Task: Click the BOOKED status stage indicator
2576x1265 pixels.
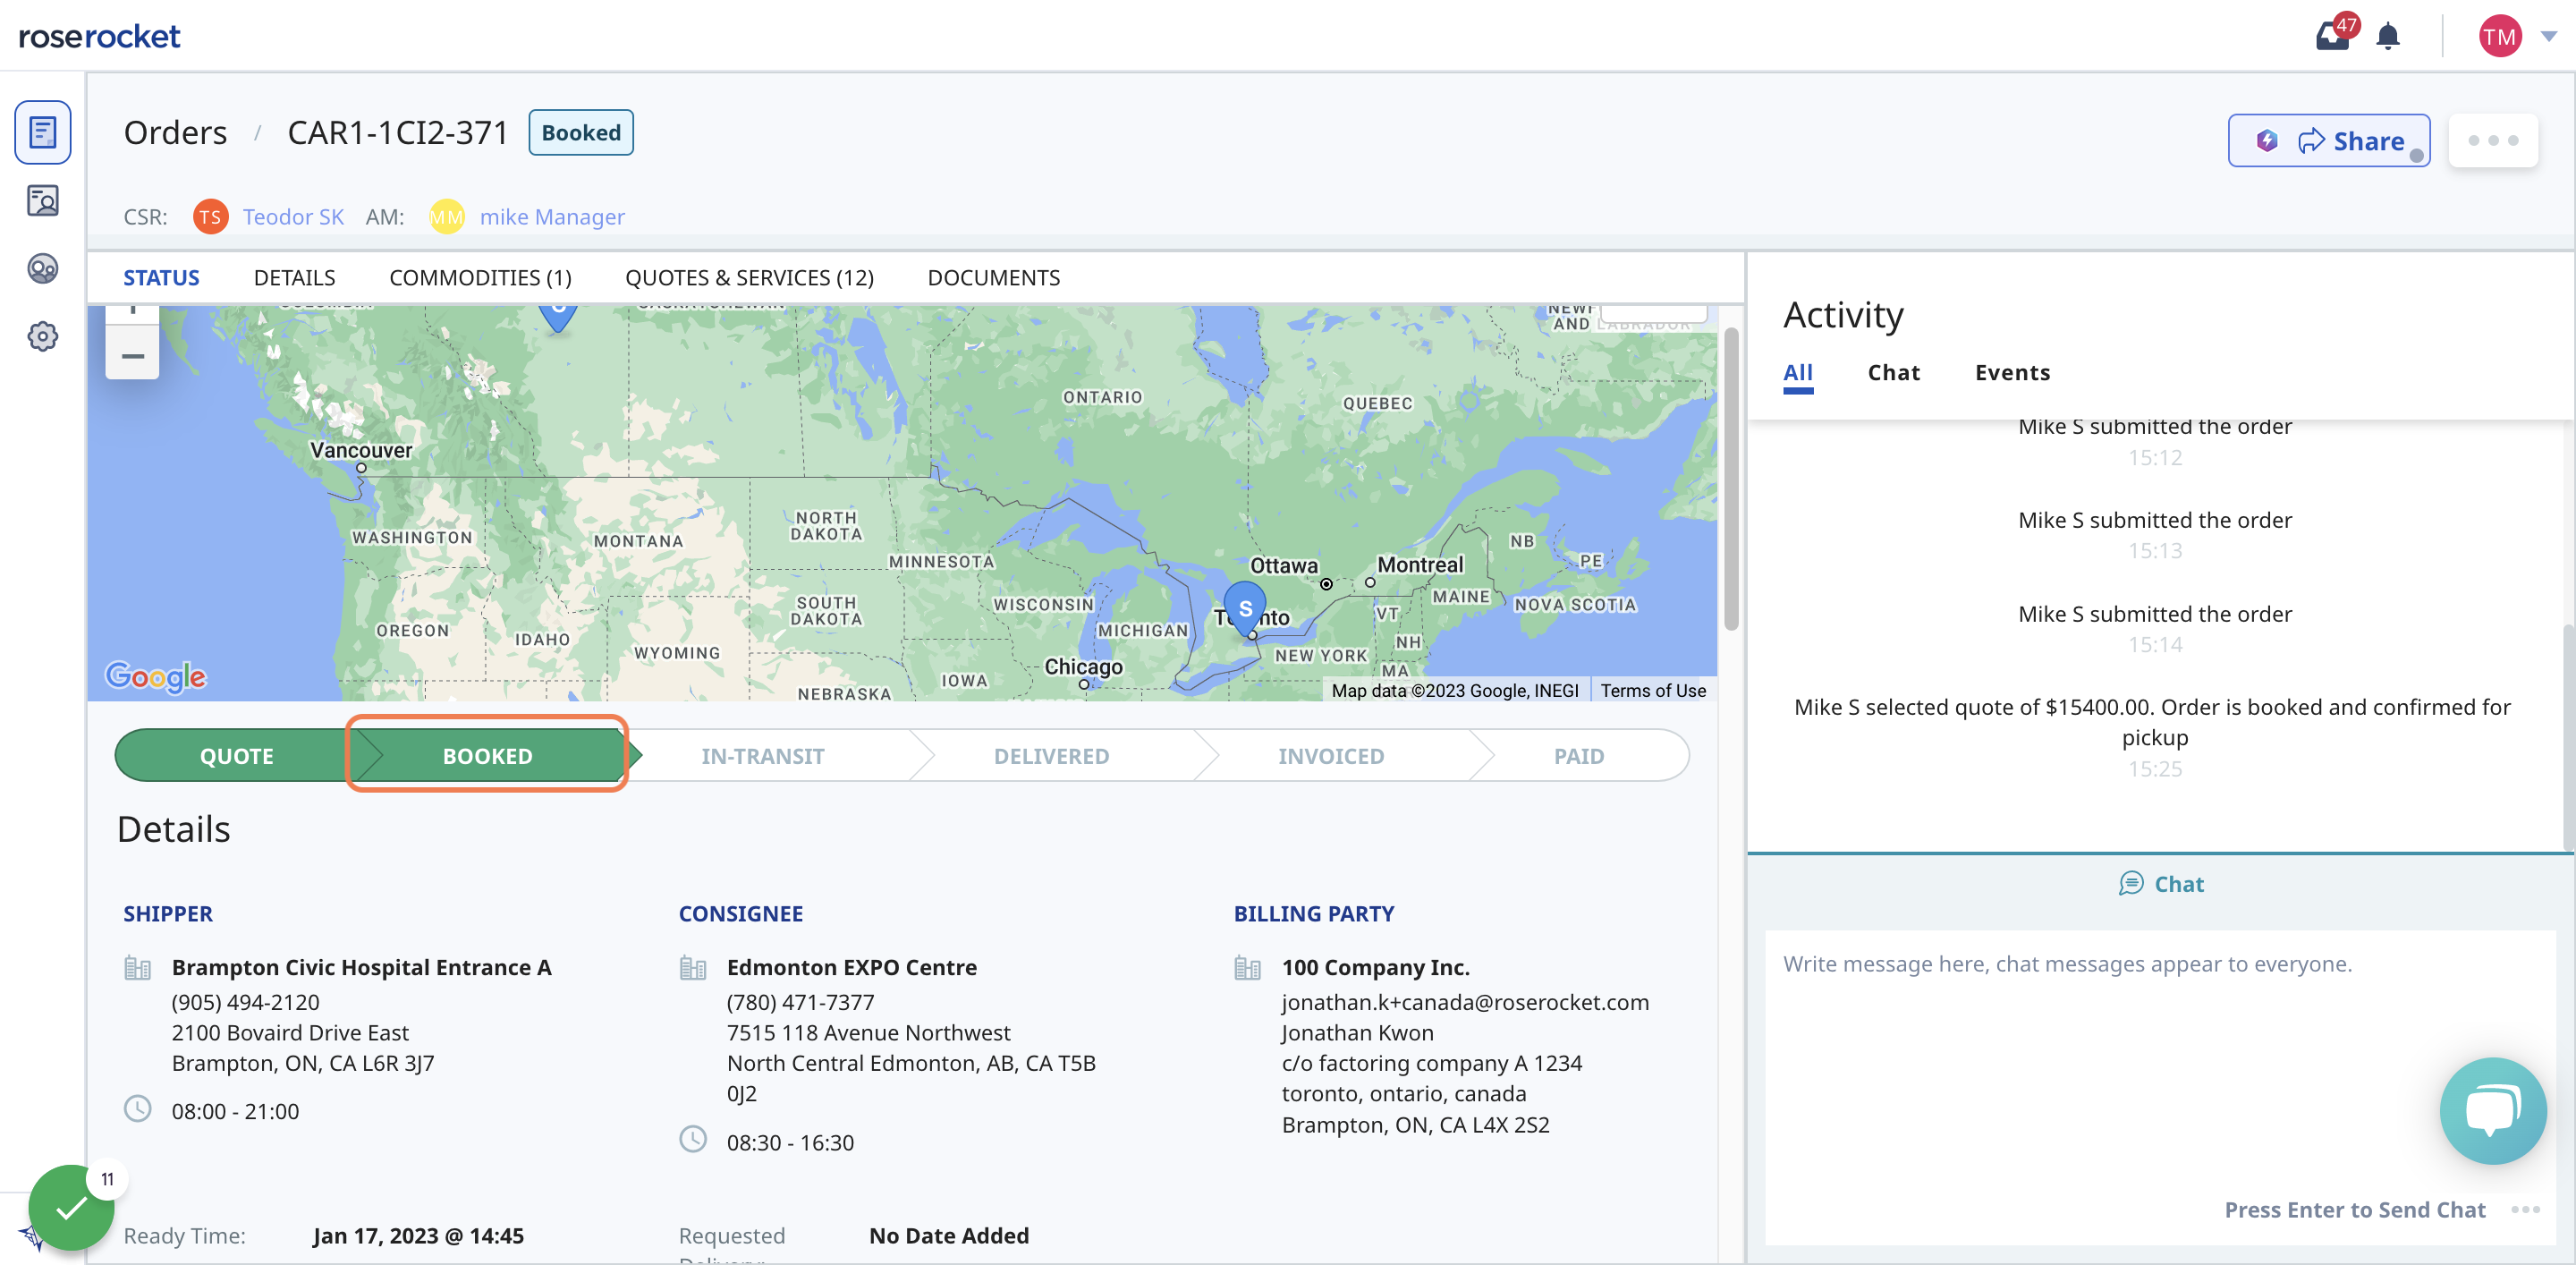Action: point(487,756)
